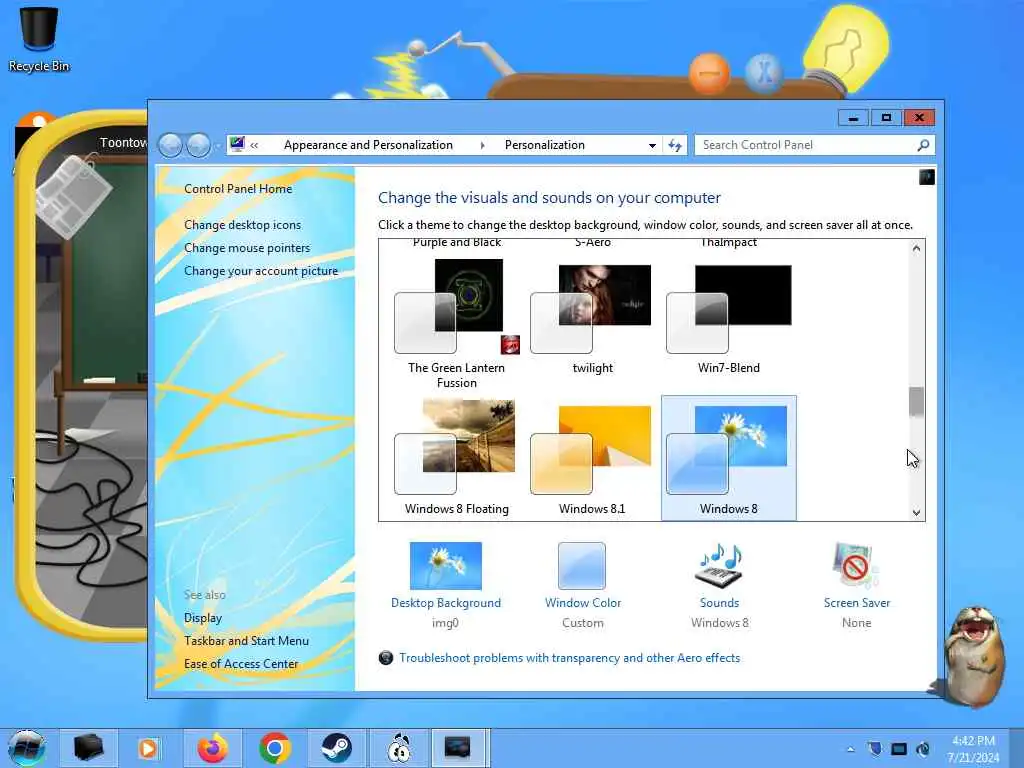The width and height of the screenshot is (1024, 768).
Task: Open Change desktop icons link
Action: 242,225
